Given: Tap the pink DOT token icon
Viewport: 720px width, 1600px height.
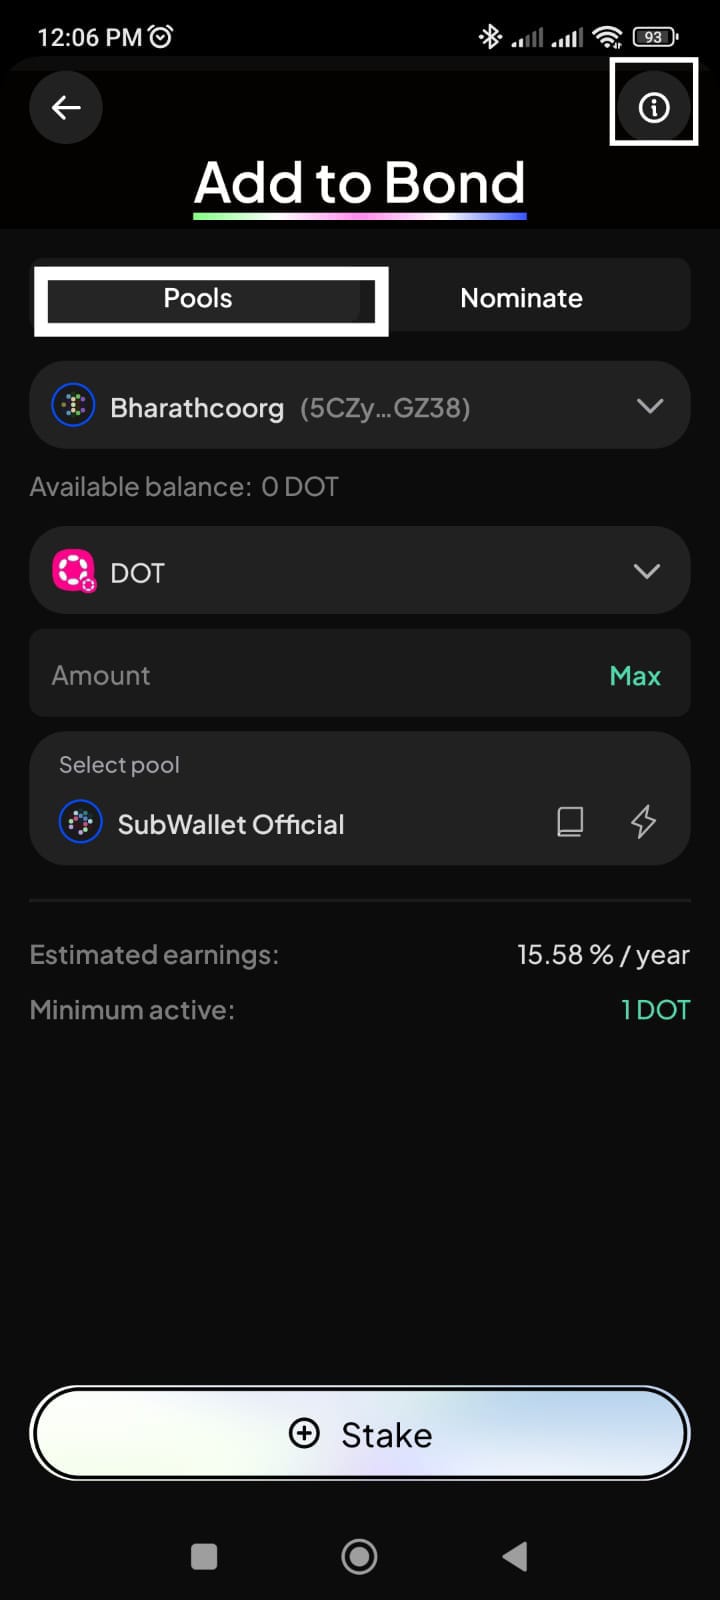Looking at the screenshot, I should pyautogui.click(x=73, y=571).
